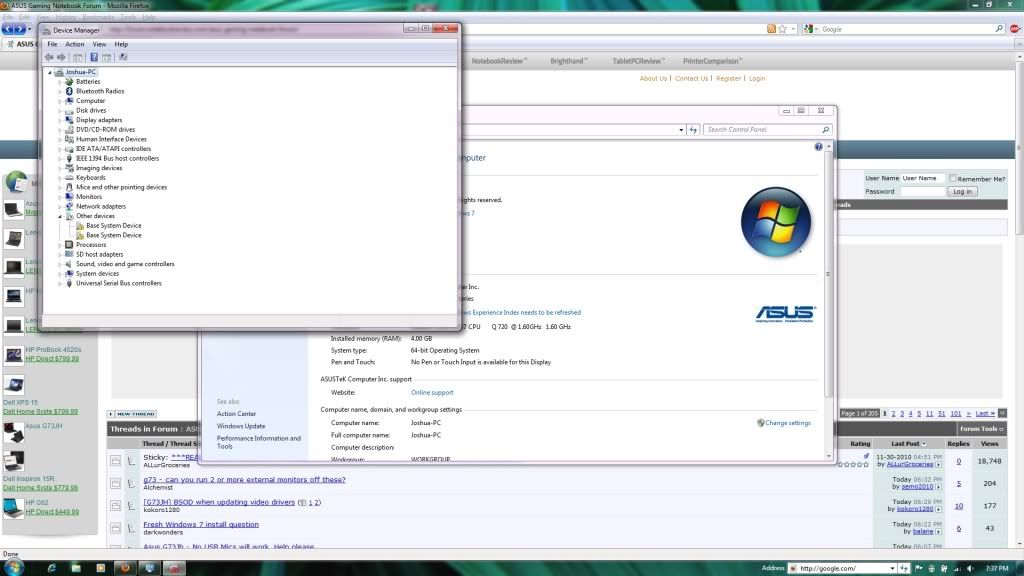Open the Register link on the forum header
This screenshot has width=1024, height=576.
[728, 78]
